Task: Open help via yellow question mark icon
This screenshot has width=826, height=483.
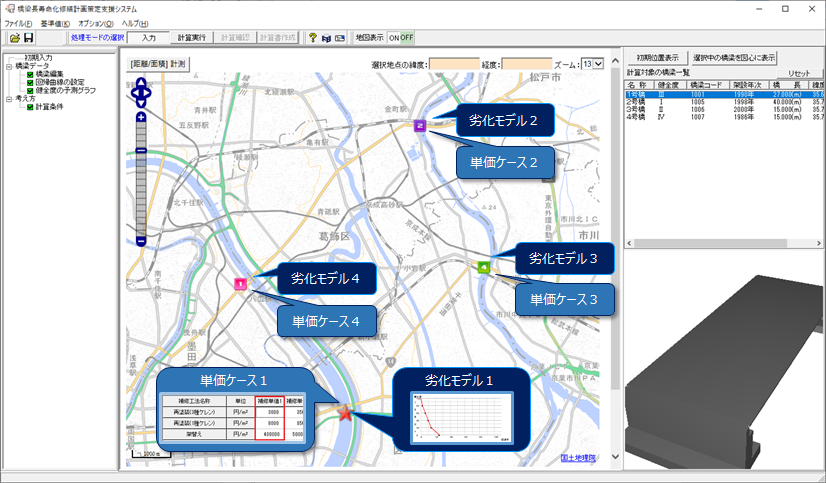Action: [313, 38]
